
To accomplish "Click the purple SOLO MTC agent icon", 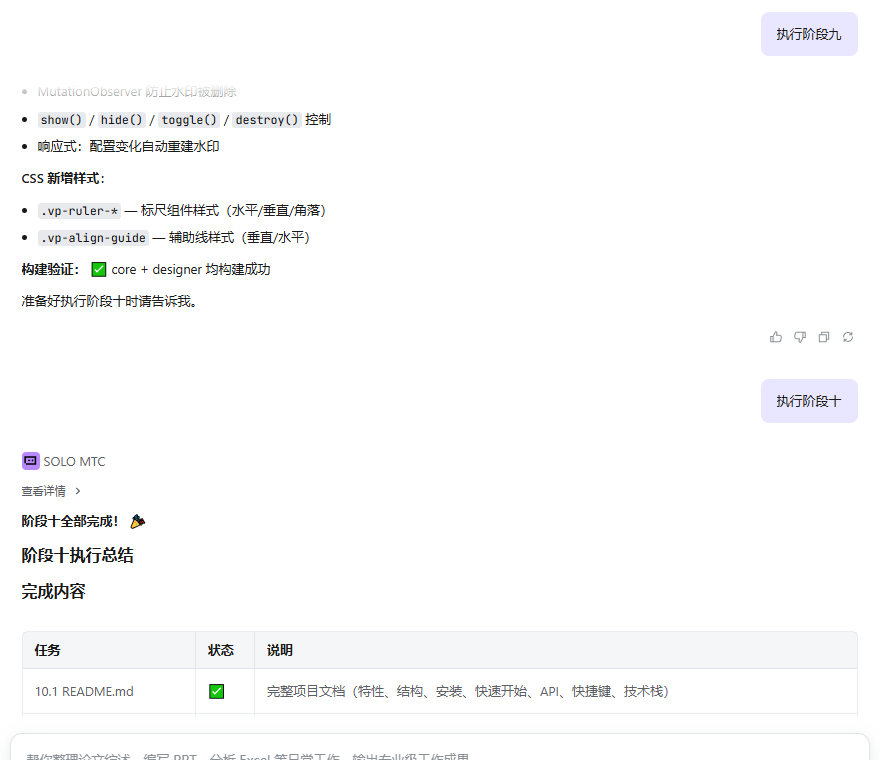I will 31,461.
